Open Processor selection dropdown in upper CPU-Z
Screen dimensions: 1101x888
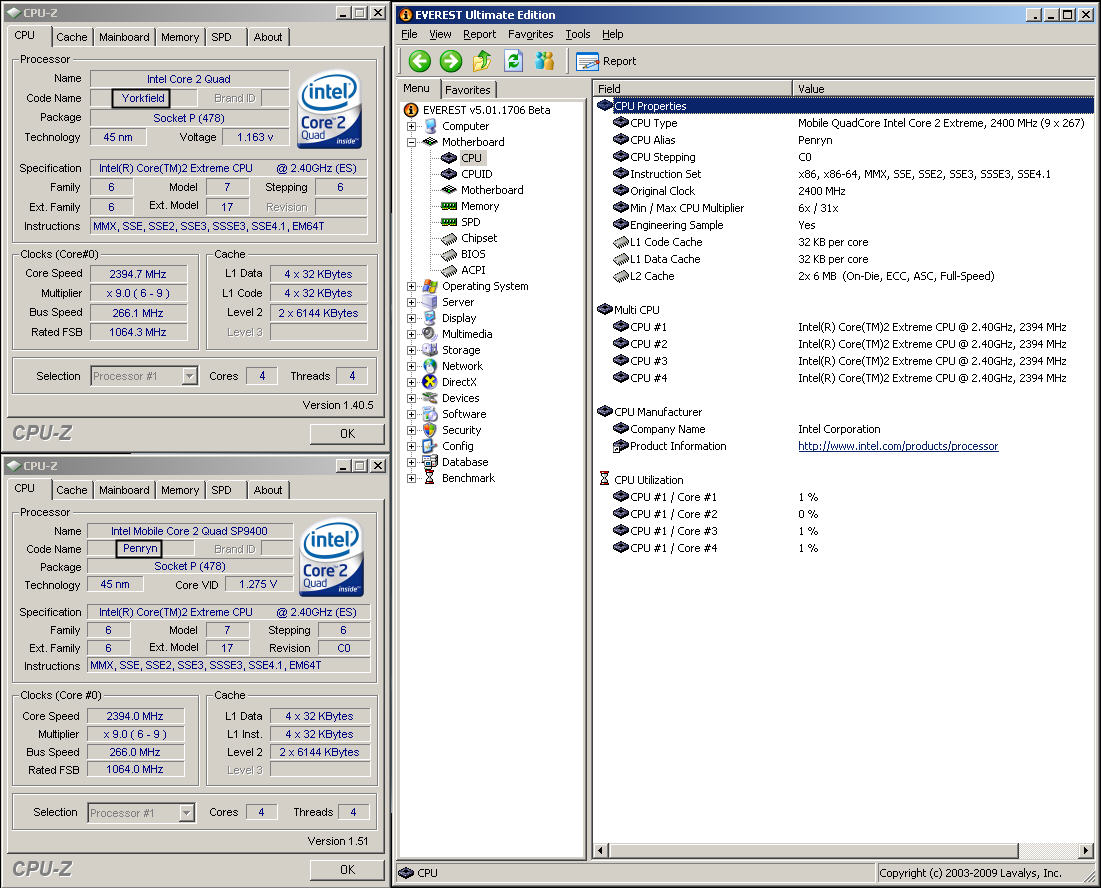point(190,376)
